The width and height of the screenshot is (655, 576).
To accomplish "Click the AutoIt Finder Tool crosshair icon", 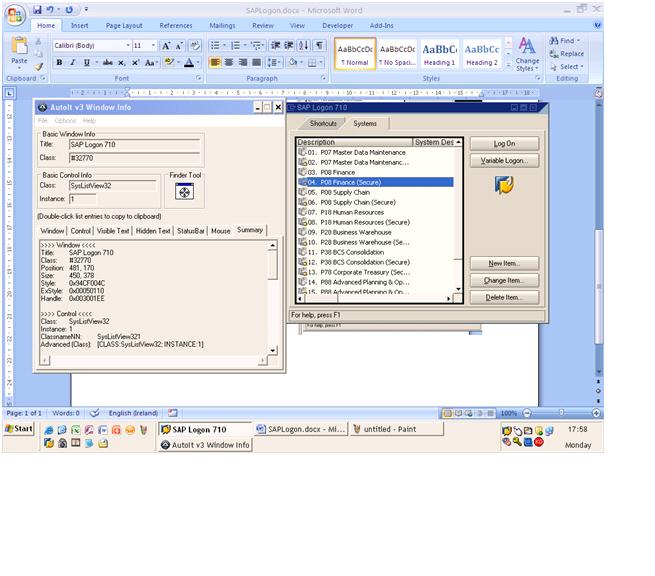I will click(x=184, y=192).
